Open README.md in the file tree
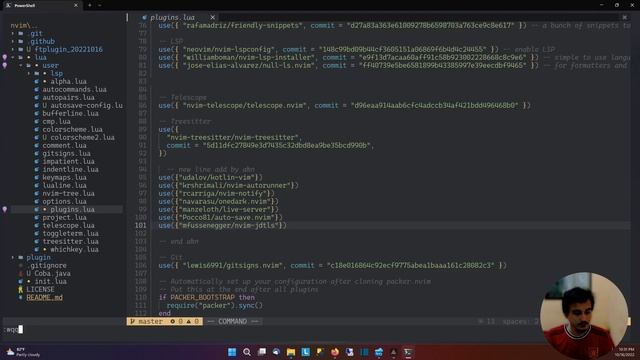The image size is (640, 360). (x=44, y=298)
